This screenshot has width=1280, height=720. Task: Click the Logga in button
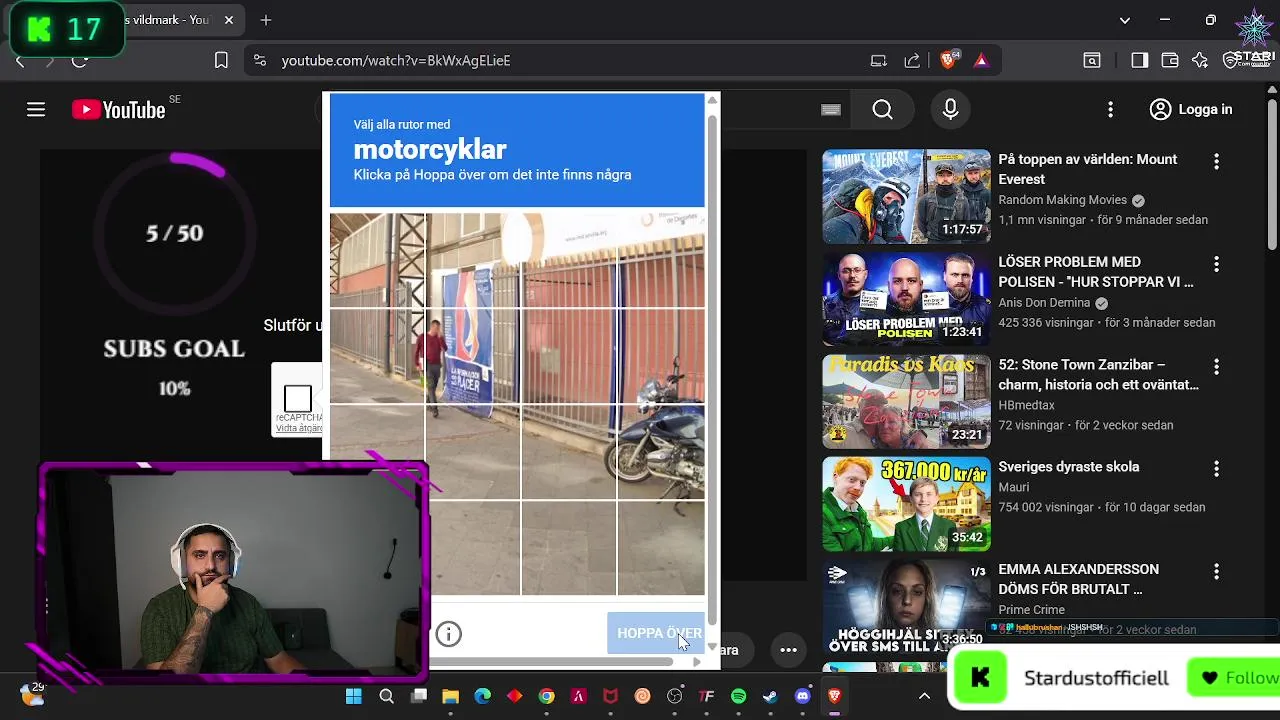pyautogui.click(x=1191, y=110)
